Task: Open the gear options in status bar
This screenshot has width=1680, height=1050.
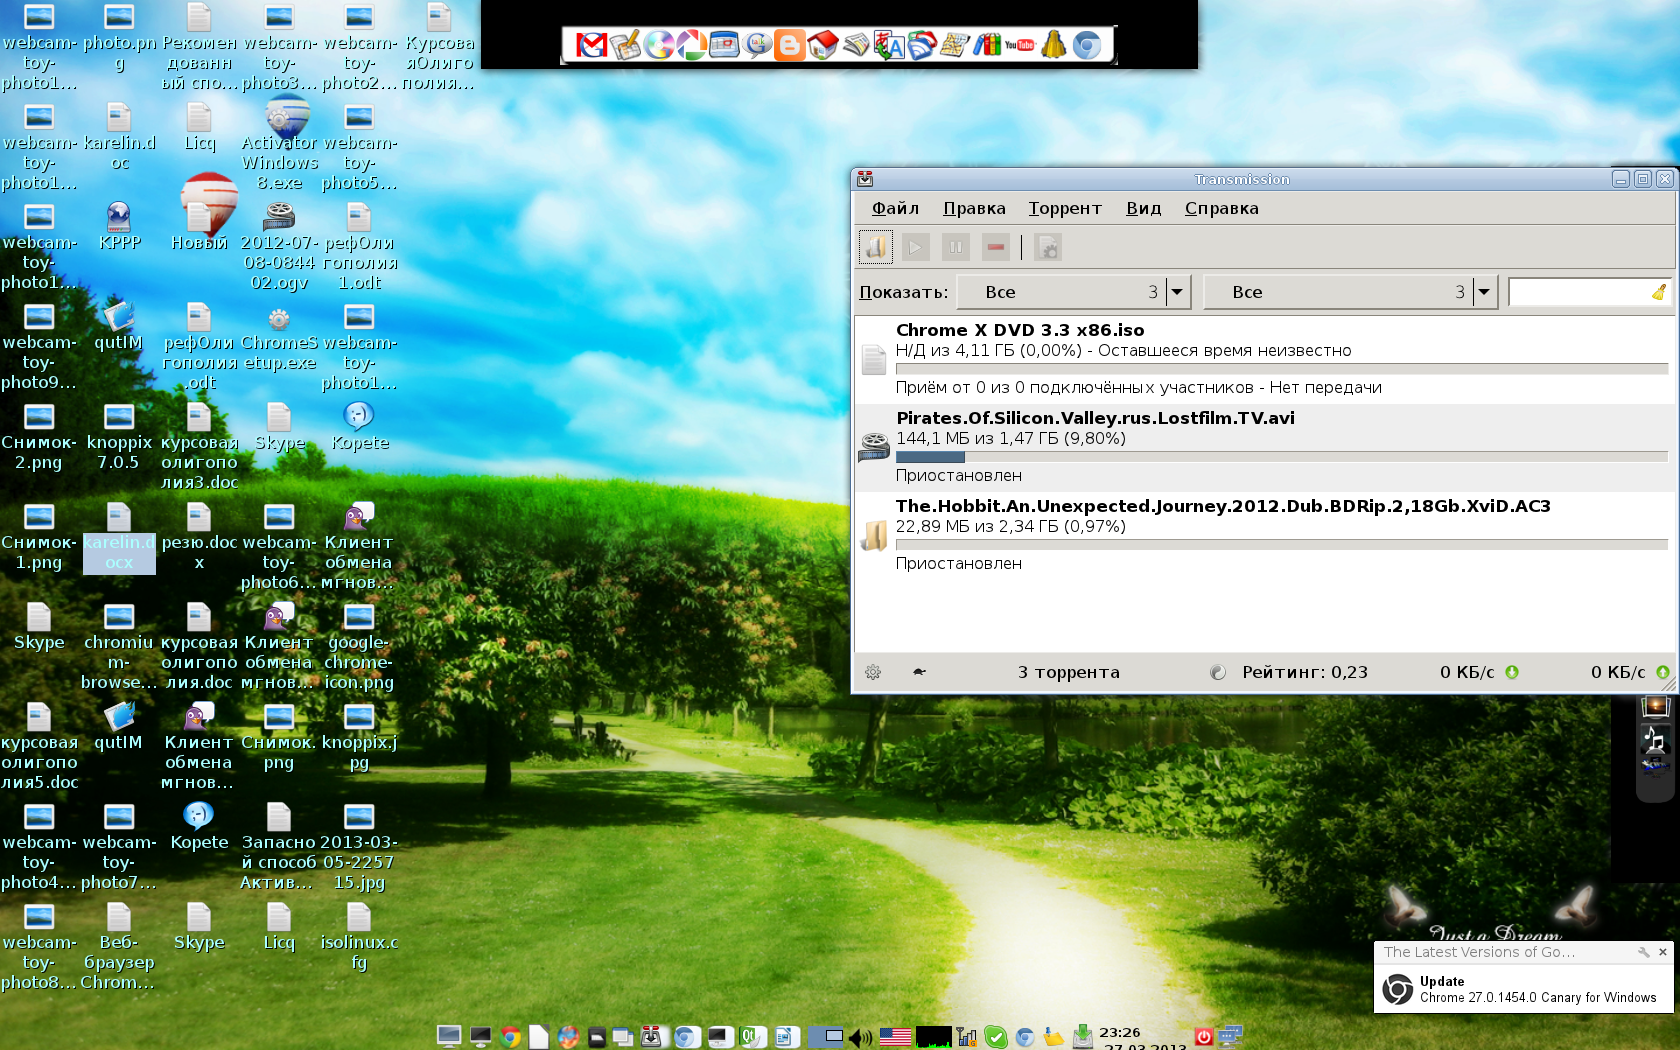Action: [873, 672]
